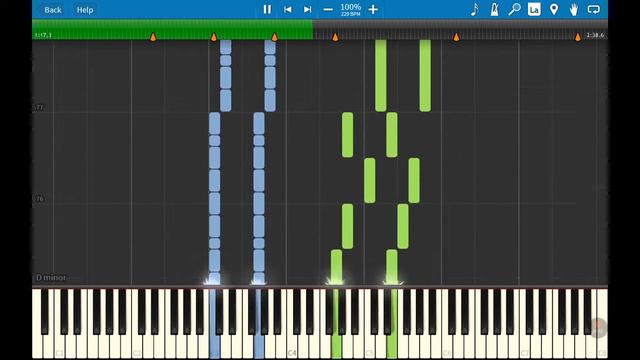
Task: Open the Help menu
Action: pyautogui.click(x=85, y=10)
